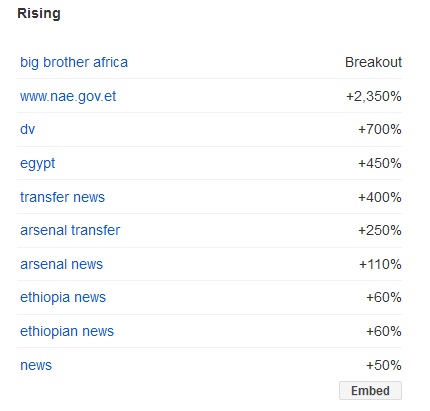Screen dimensions: 430x411
Task: Open the transfer news query link
Action: (x=62, y=197)
